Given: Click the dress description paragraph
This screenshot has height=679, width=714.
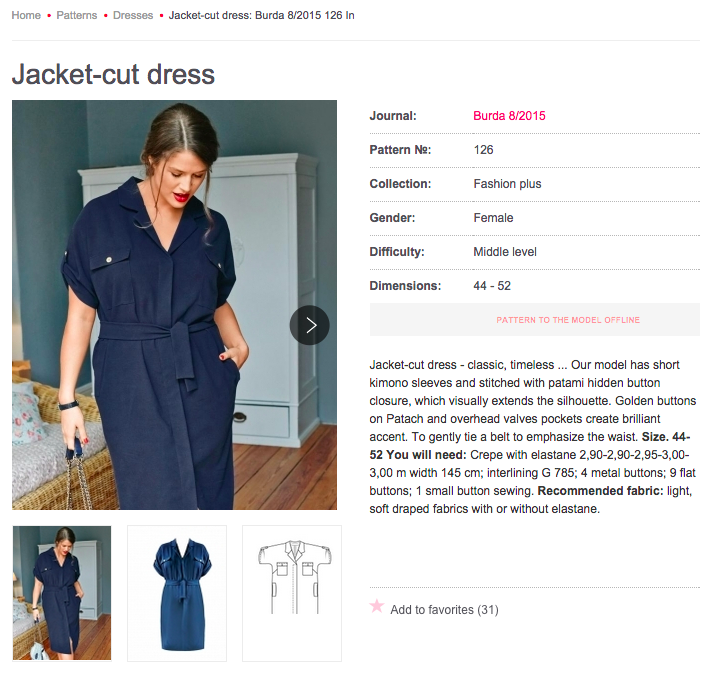Looking at the screenshot, I should [533, 437].
